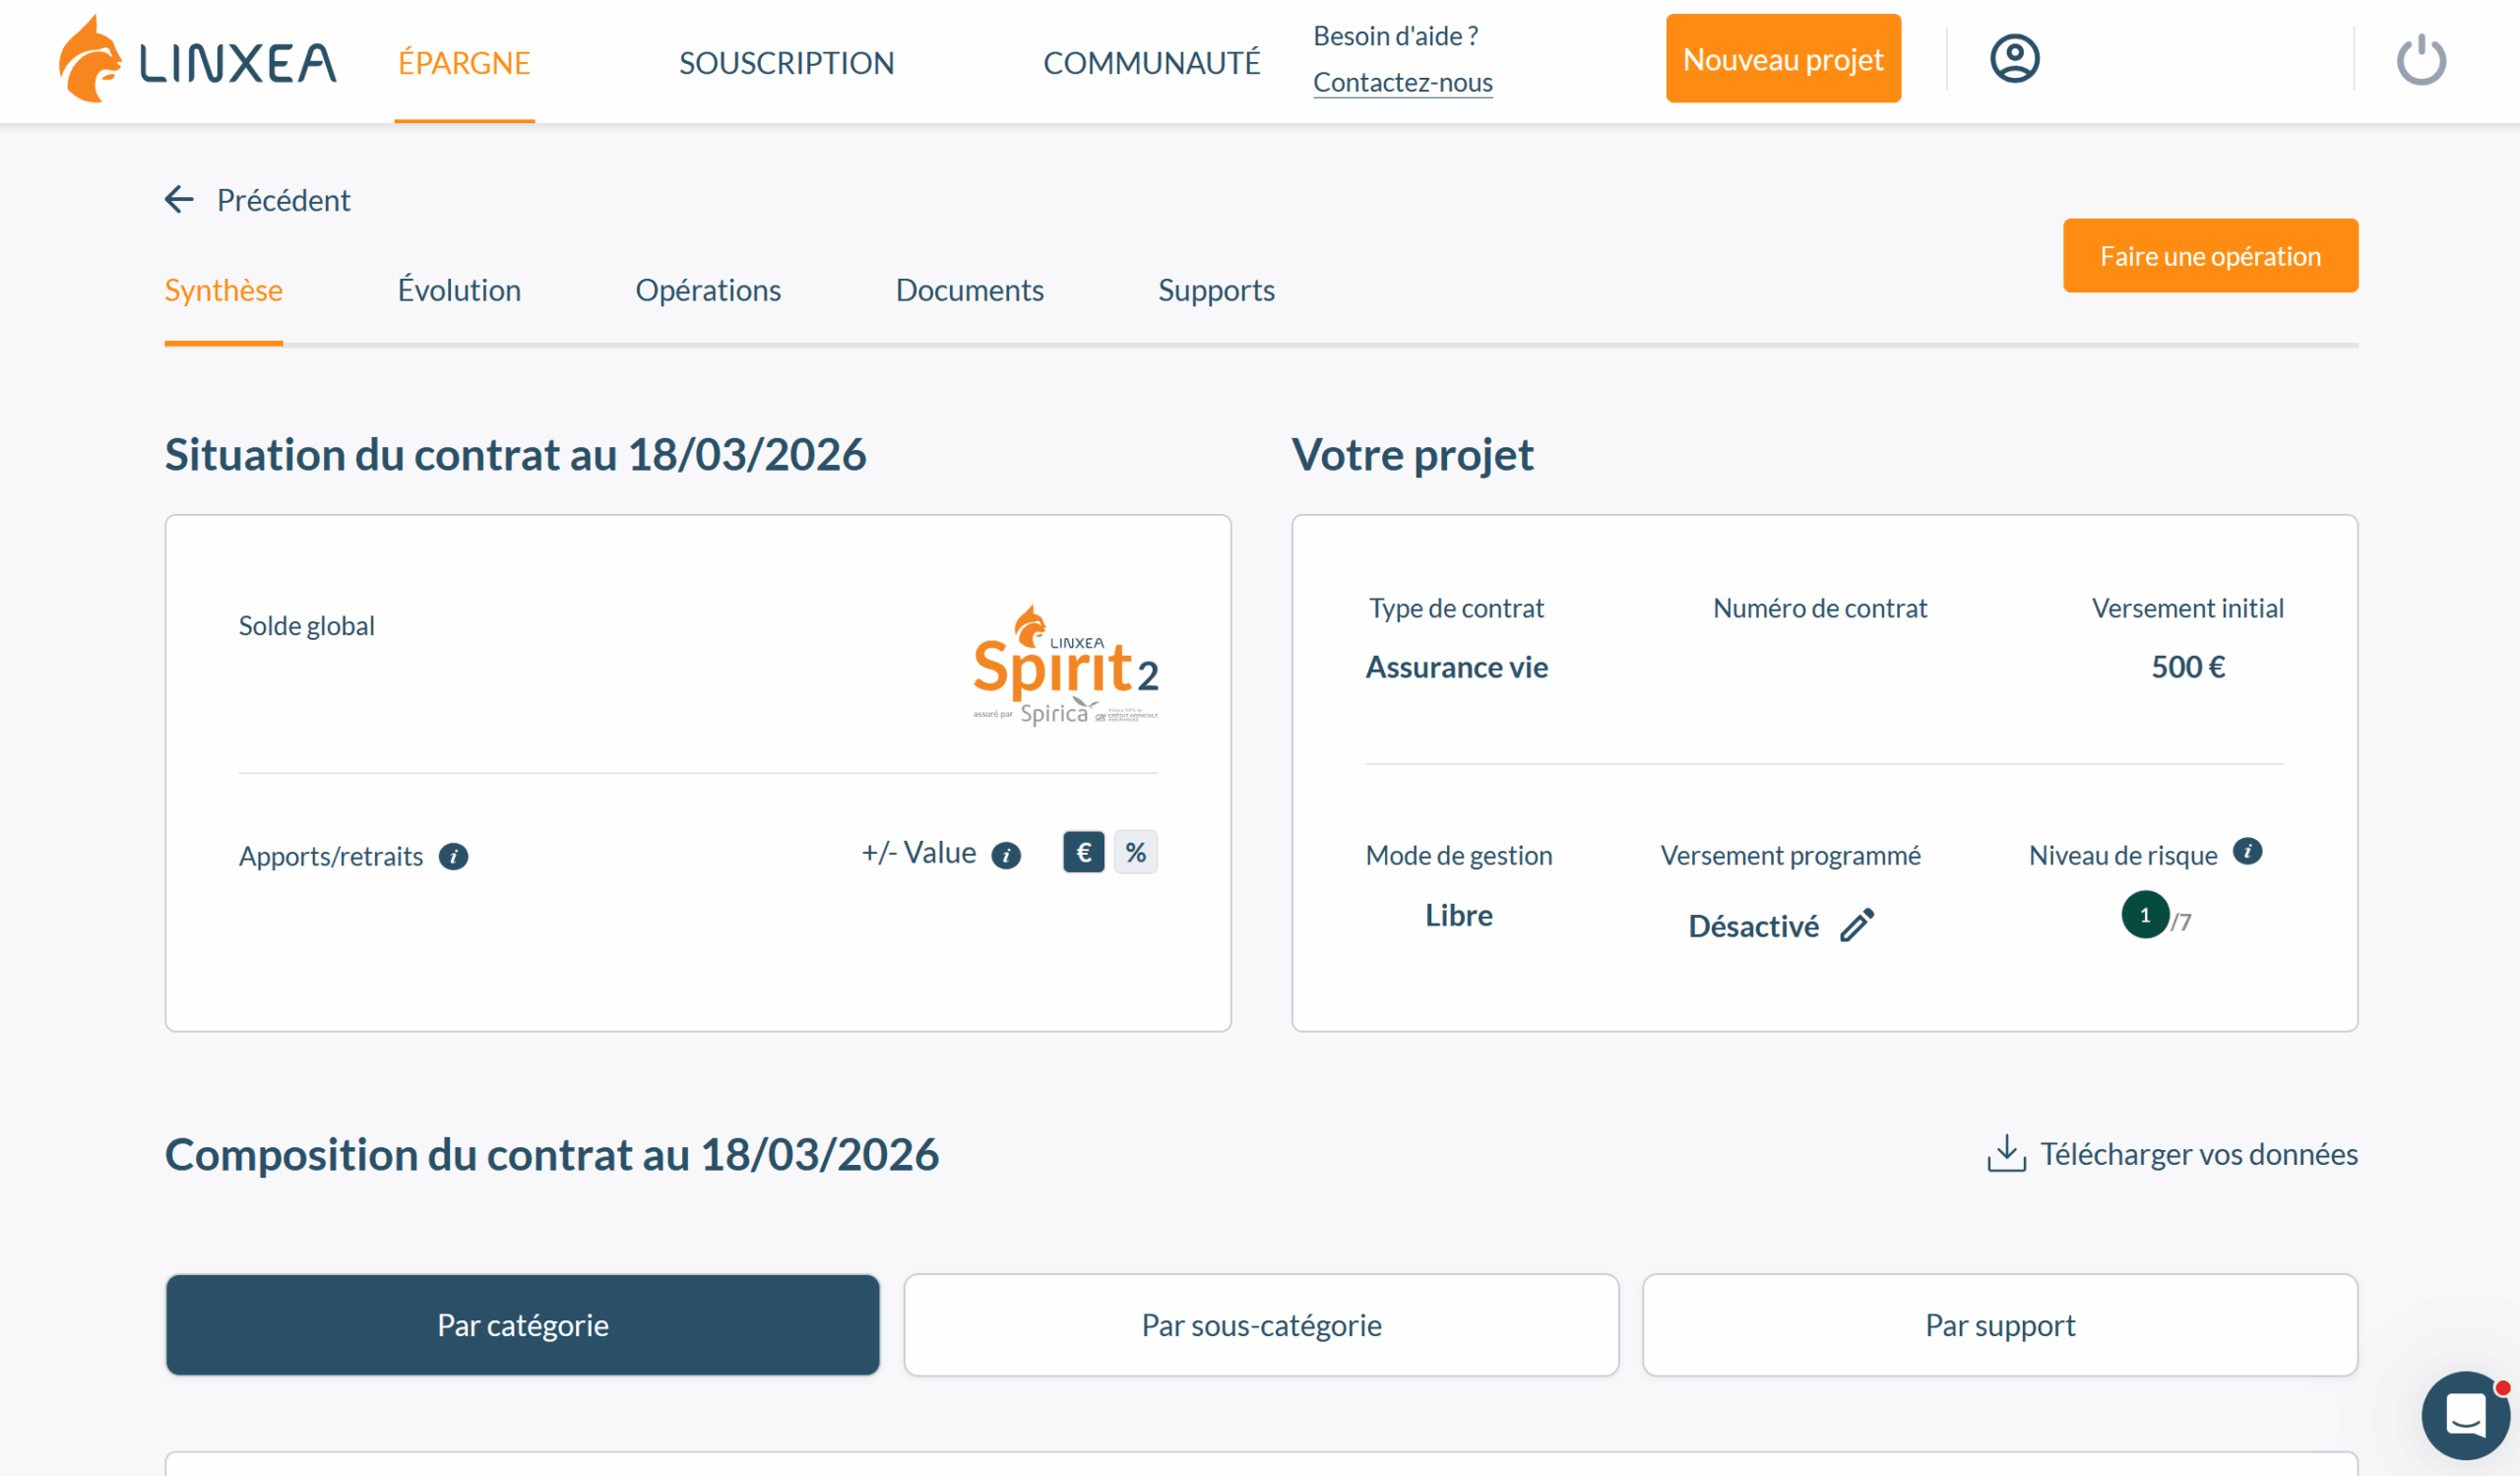
Task: Log out using the power icon
Action: [x=2421, y=58]
